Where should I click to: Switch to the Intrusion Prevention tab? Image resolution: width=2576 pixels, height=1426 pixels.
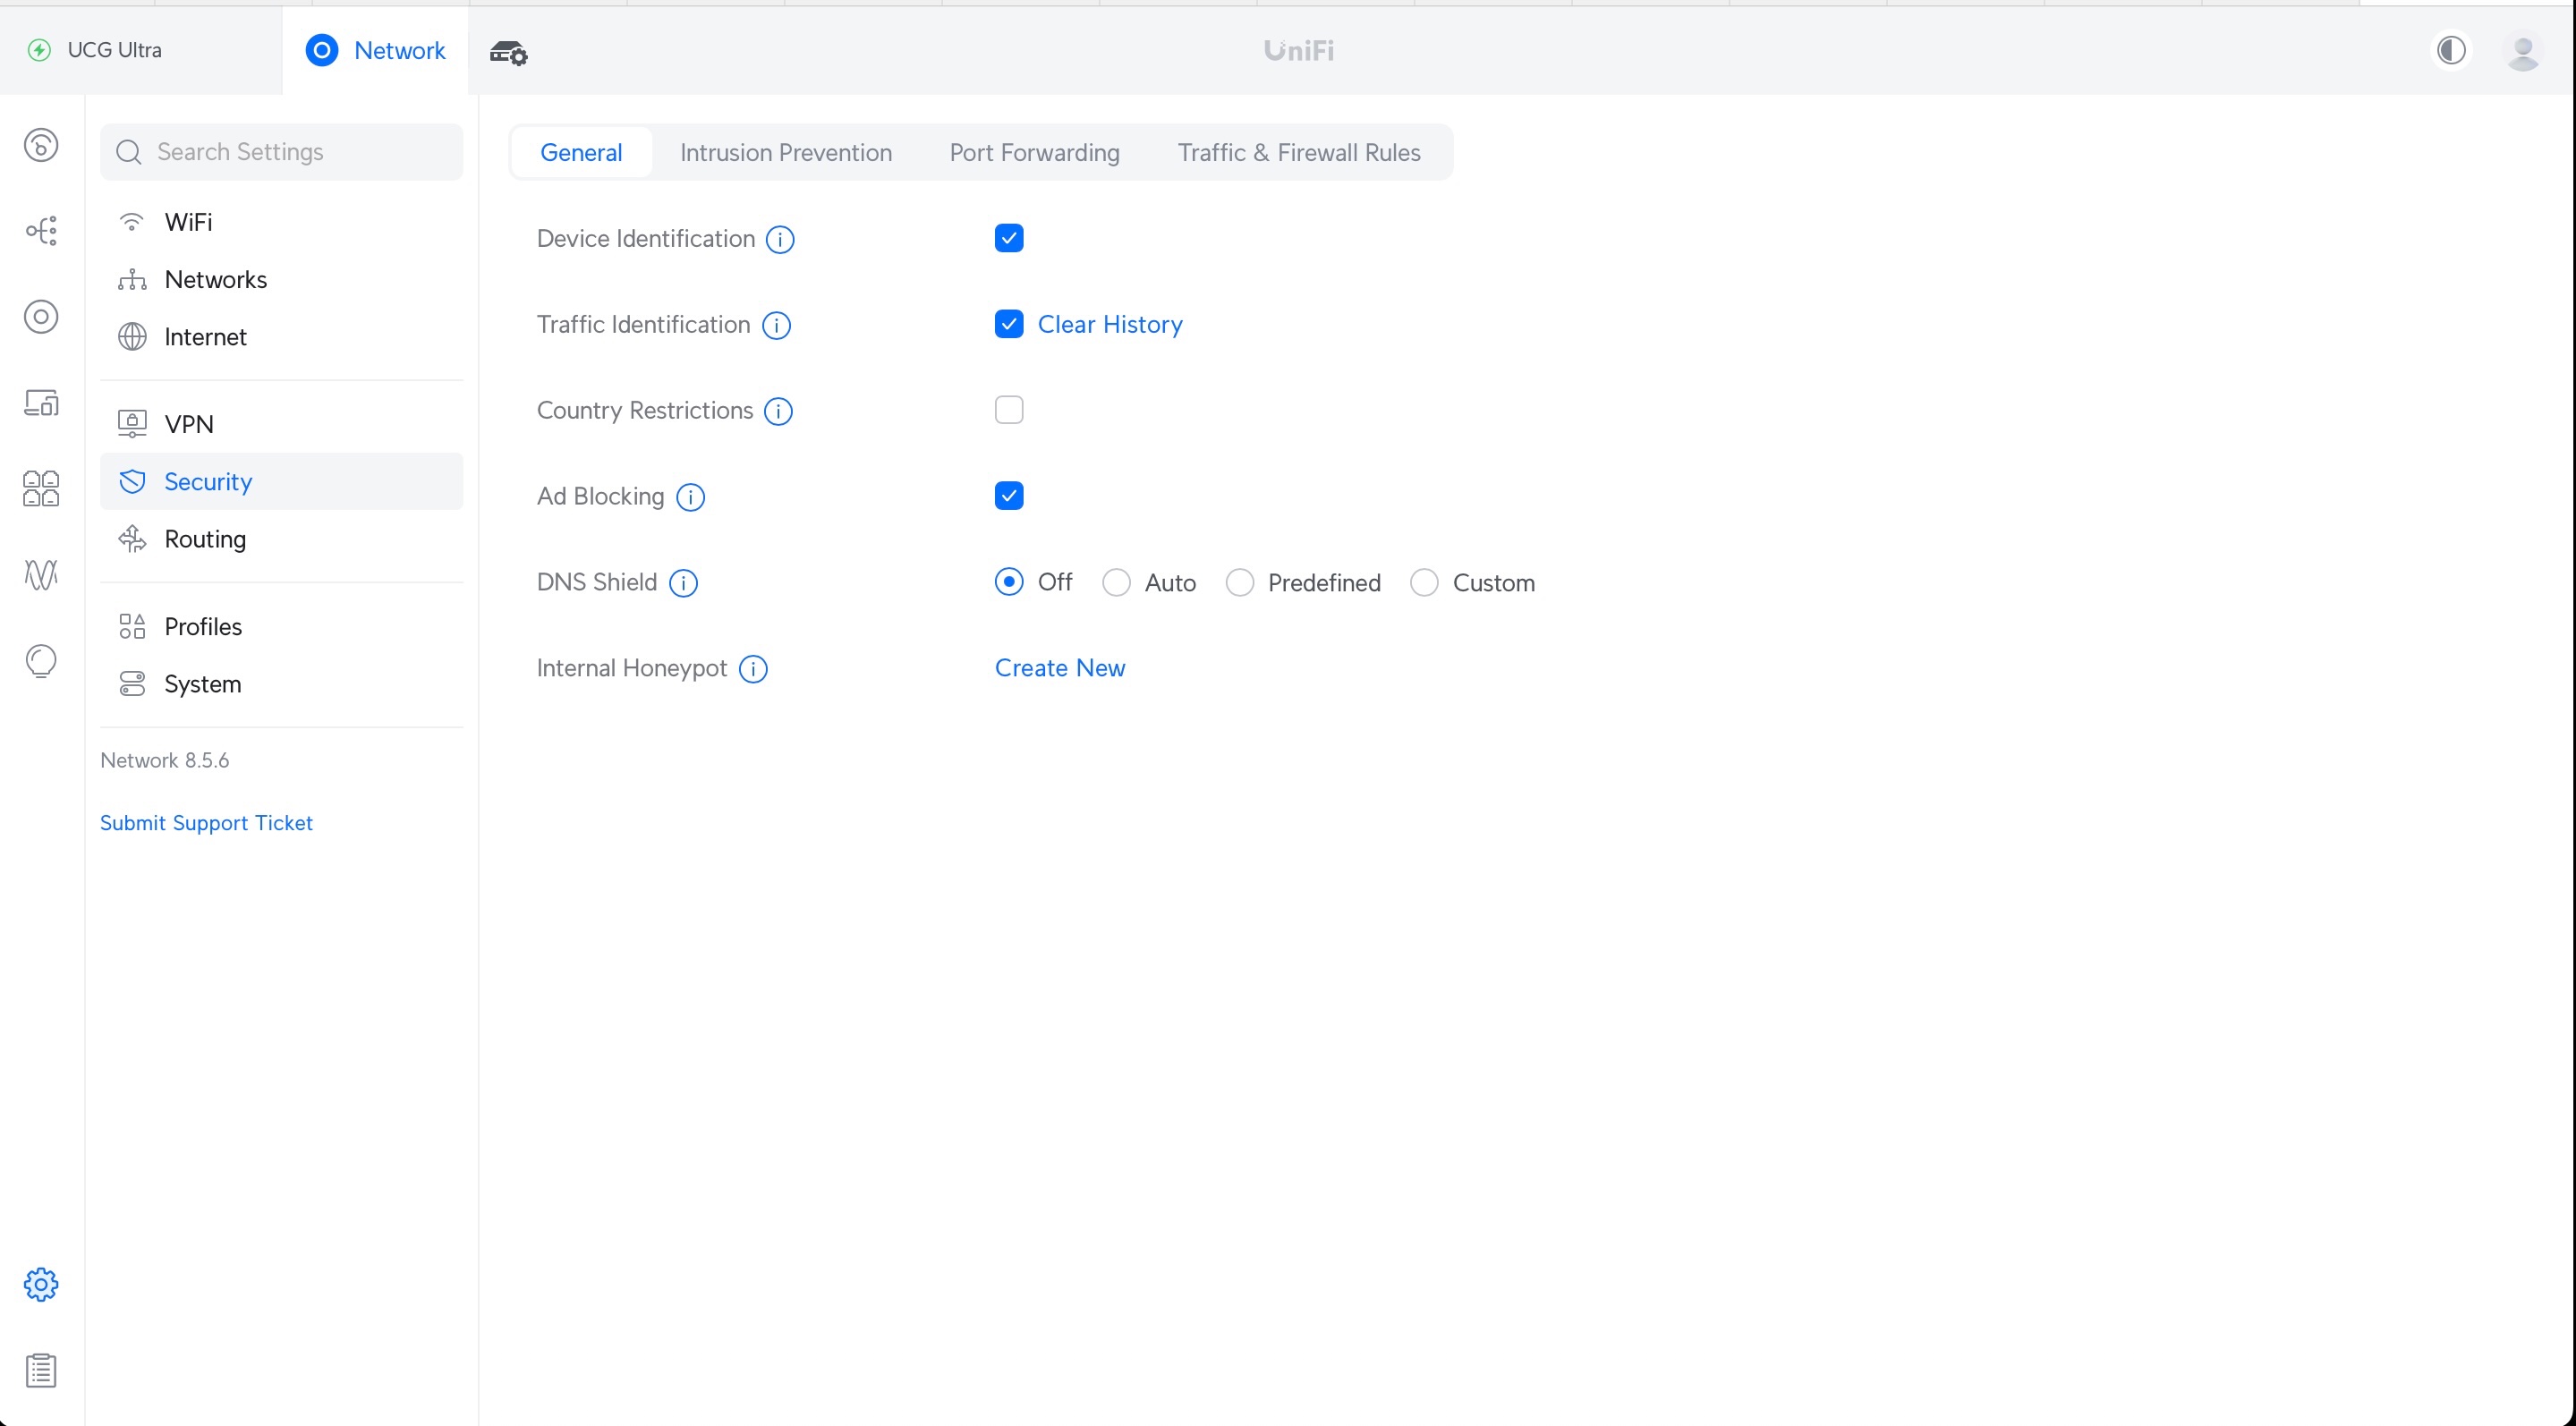click(x=785, y=152)
